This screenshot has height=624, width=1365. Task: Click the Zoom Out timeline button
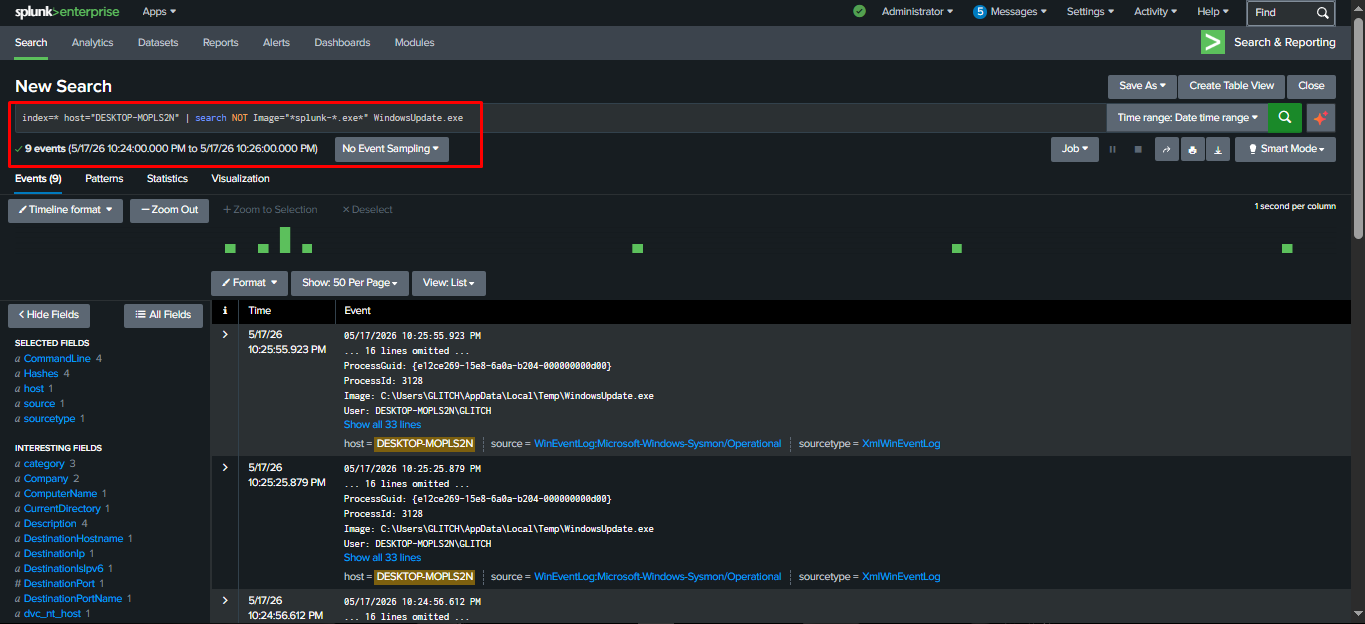[x=169, y=210]
